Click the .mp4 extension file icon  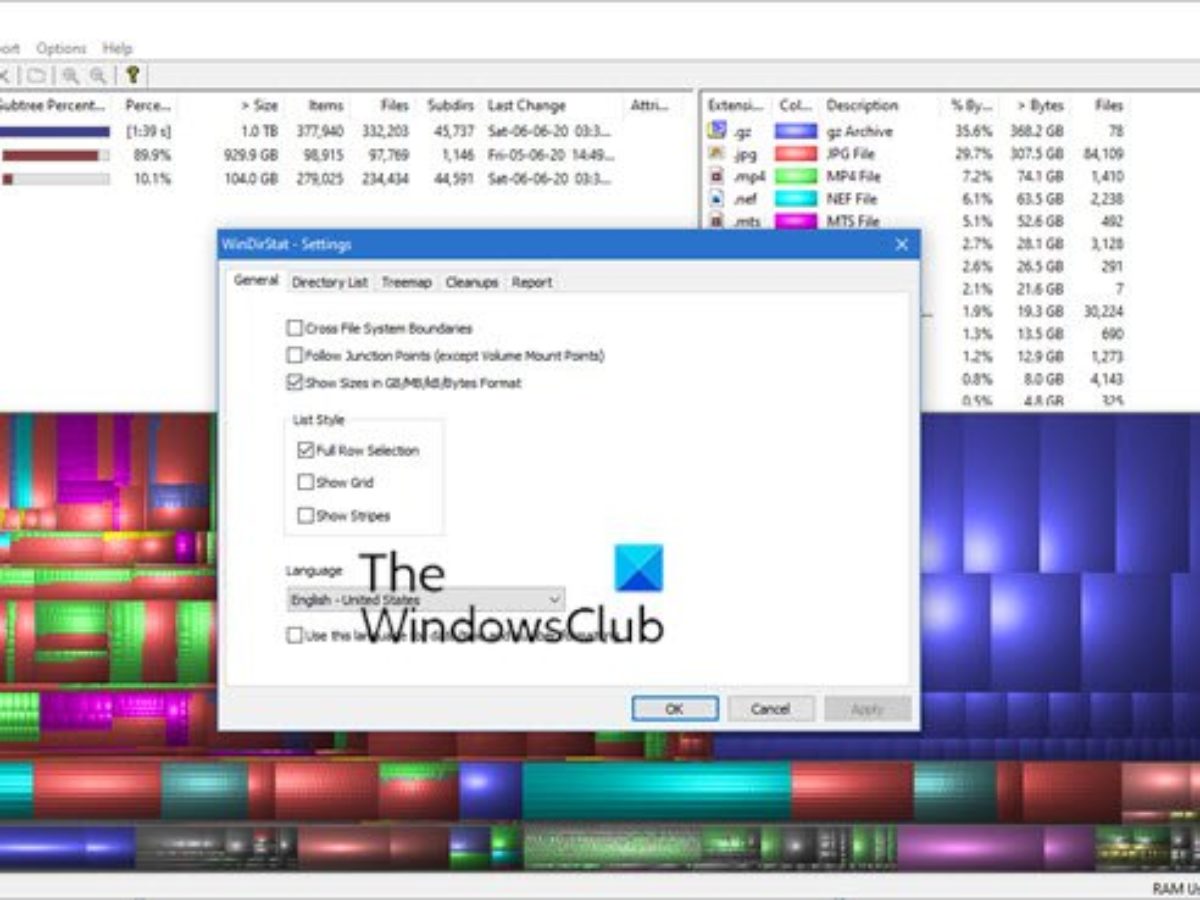716,176
